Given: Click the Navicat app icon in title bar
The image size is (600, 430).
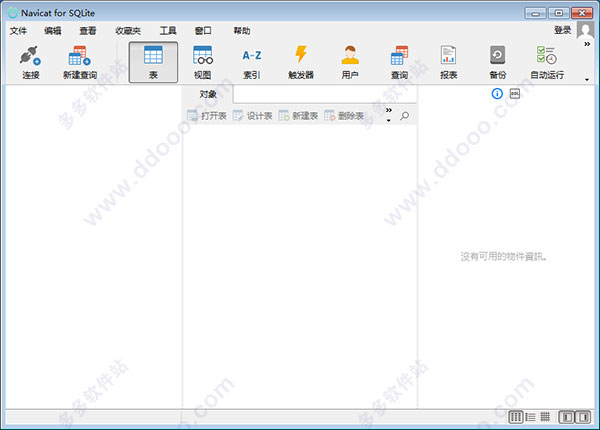Looking at the screenshot, I should pos(13,13).
